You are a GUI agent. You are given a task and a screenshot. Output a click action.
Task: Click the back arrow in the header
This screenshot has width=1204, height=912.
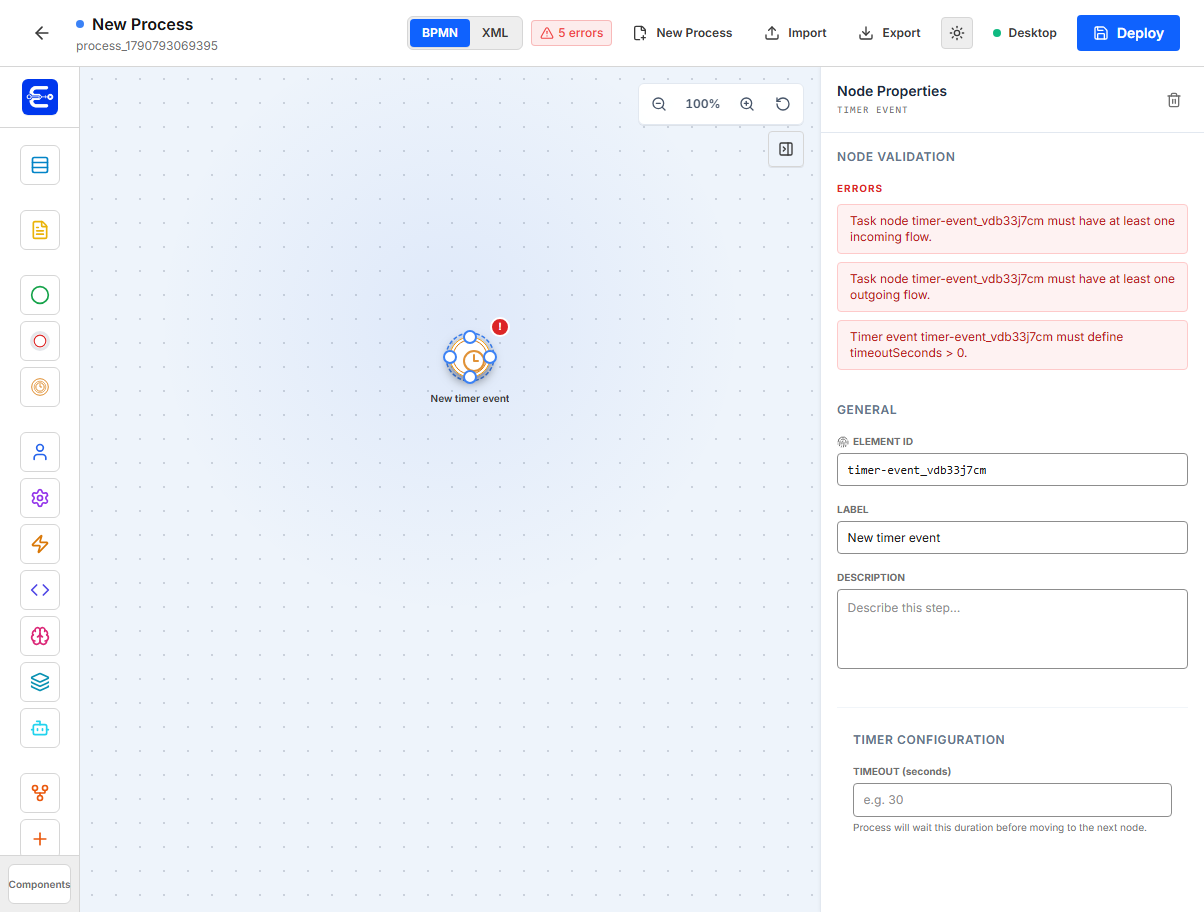point(41,33)
